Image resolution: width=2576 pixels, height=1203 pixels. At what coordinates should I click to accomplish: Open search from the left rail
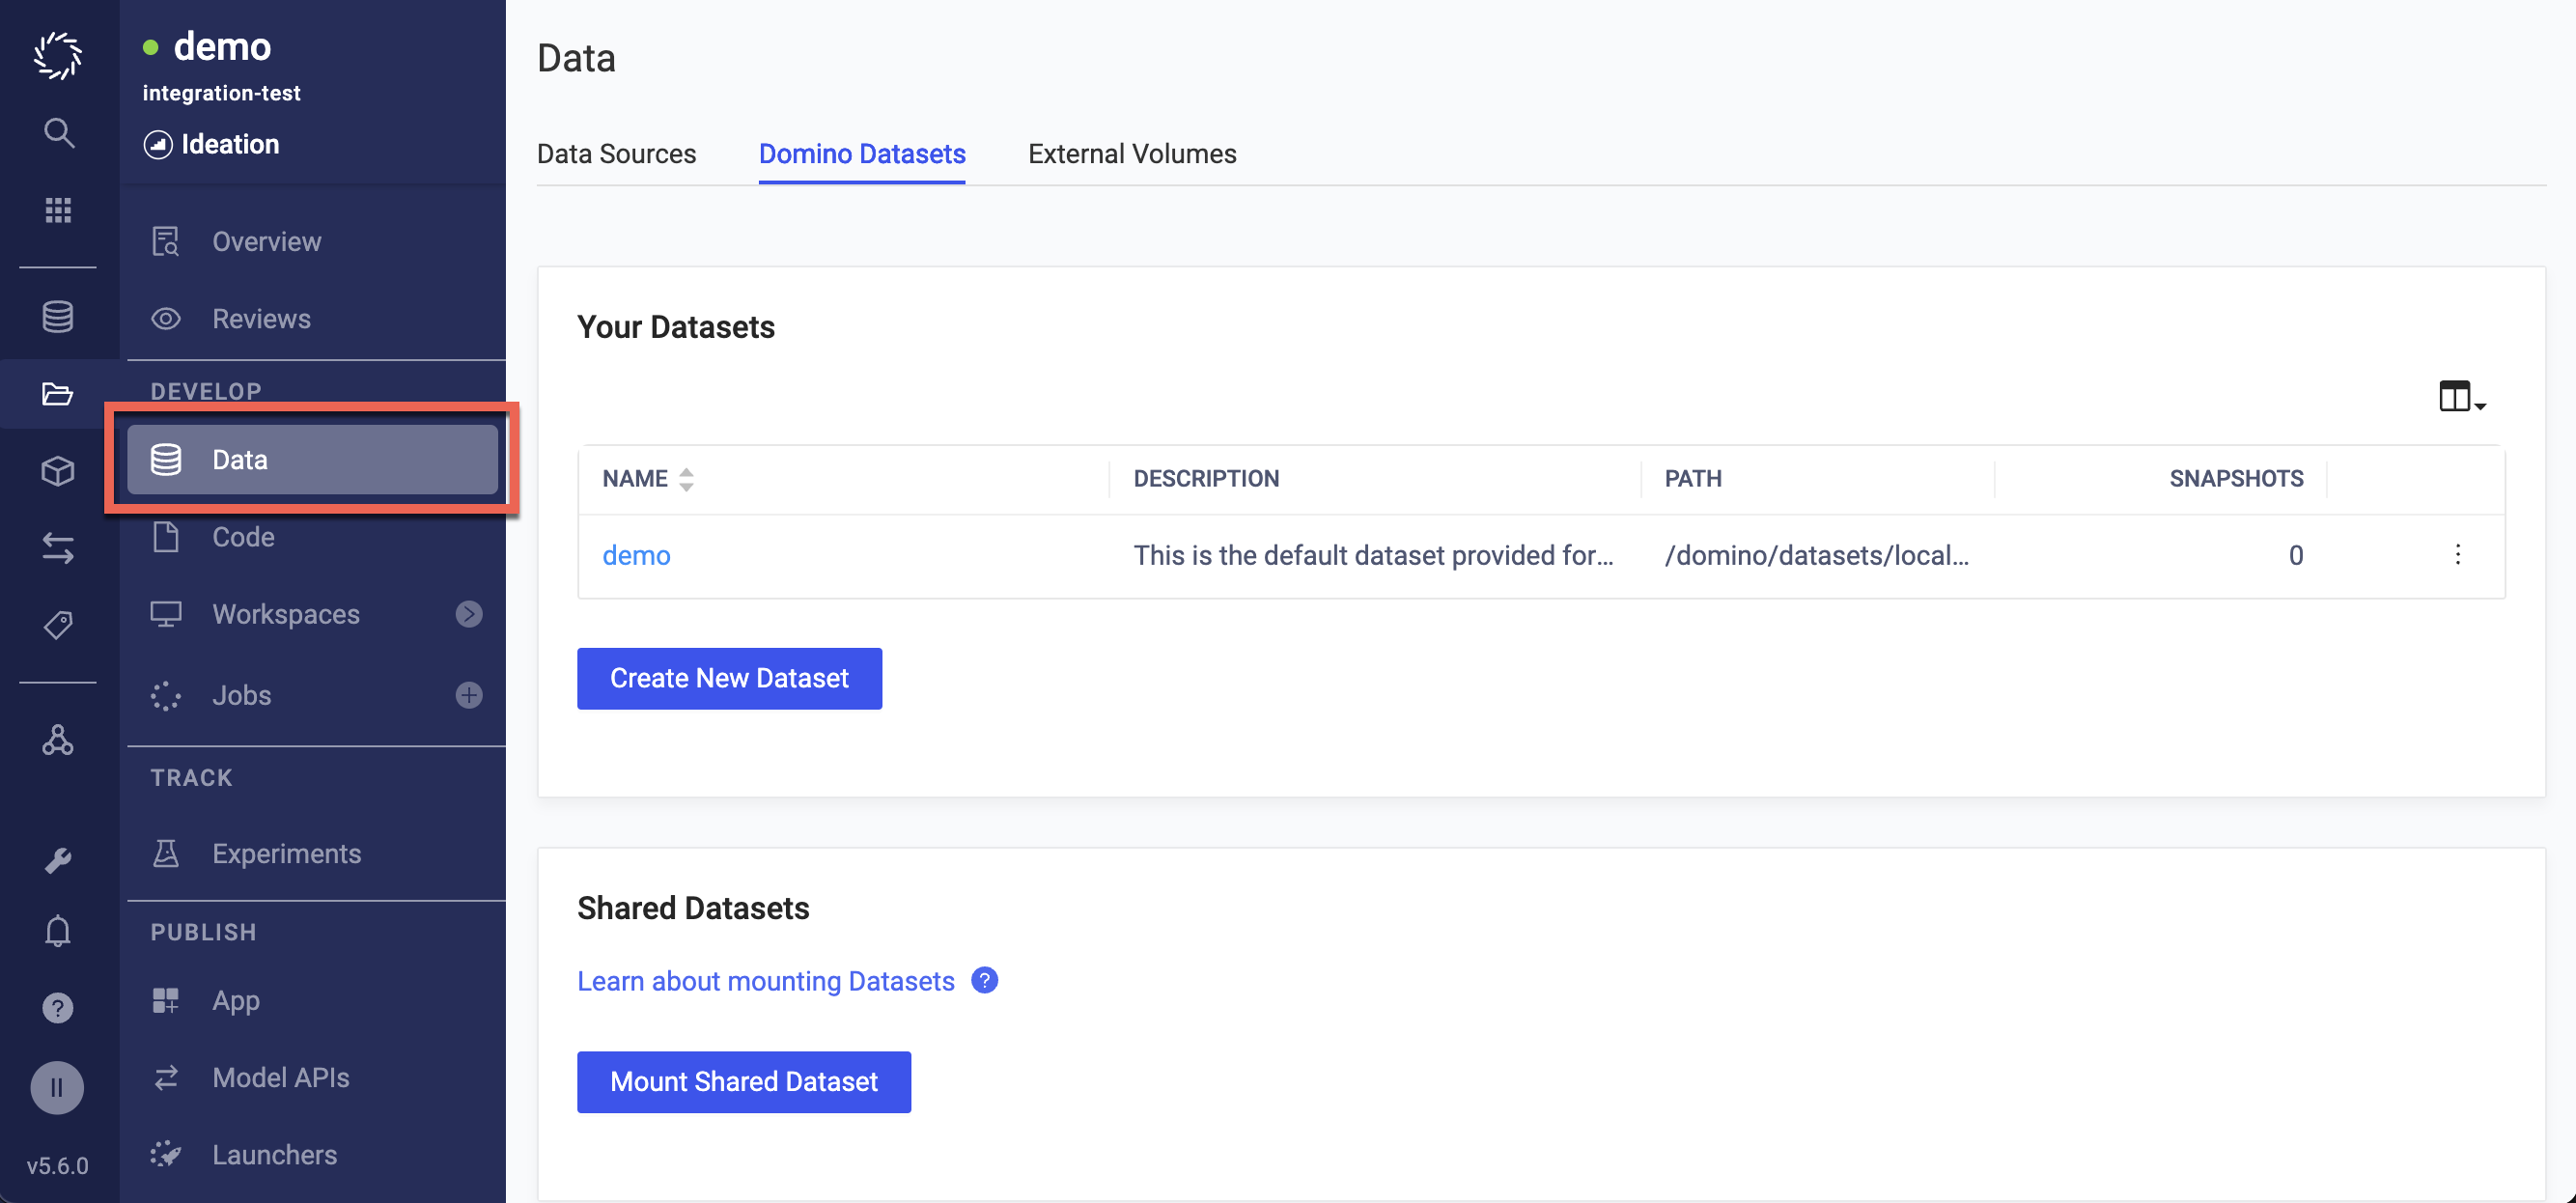click(59, 132)
